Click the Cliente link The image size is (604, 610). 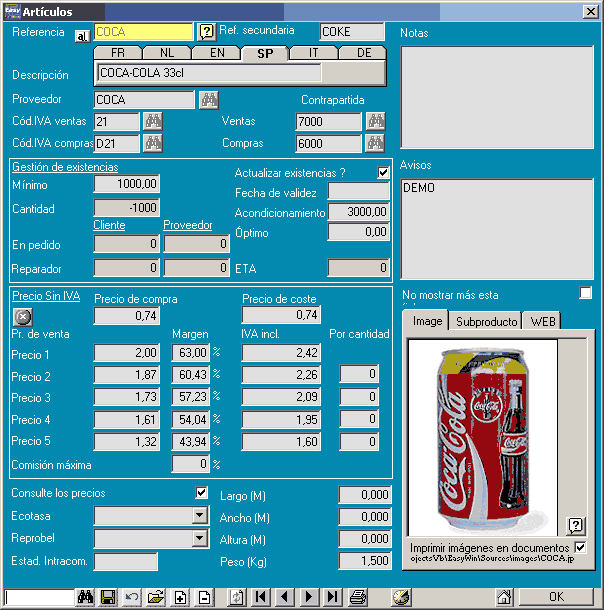109,225
